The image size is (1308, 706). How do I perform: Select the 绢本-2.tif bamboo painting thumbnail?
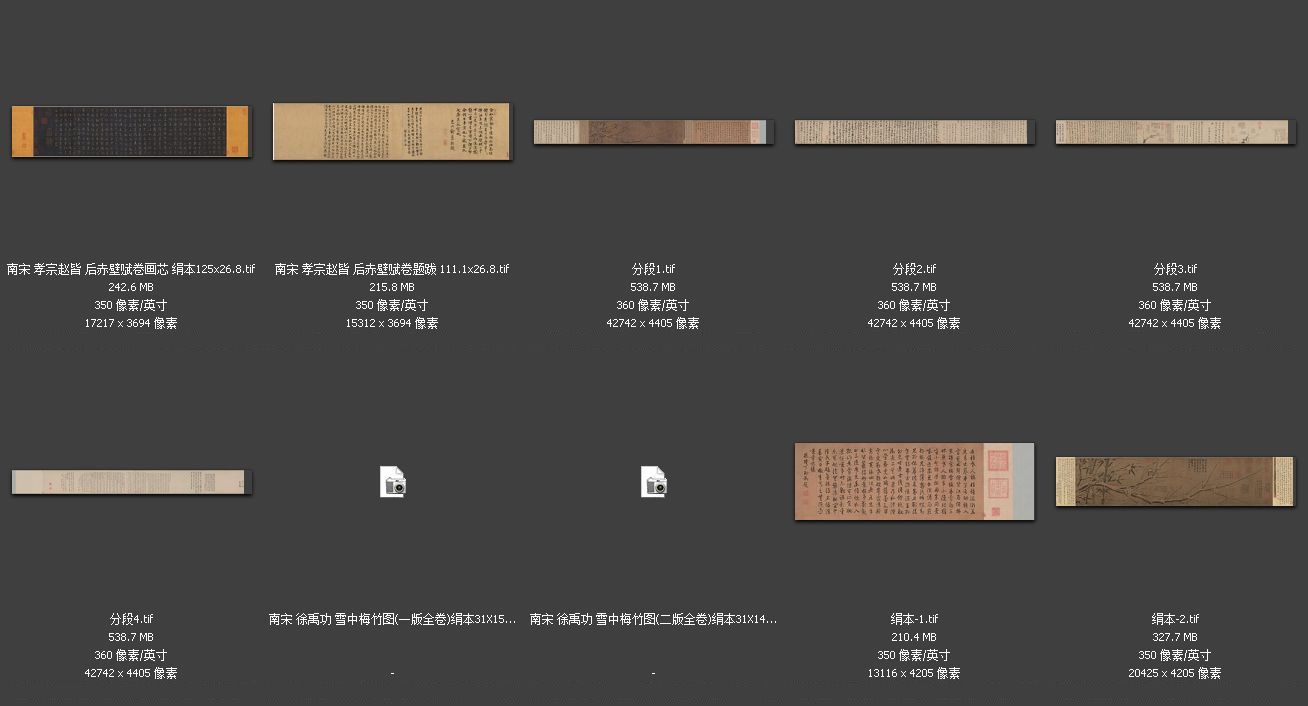click(x=1175, y=481)
